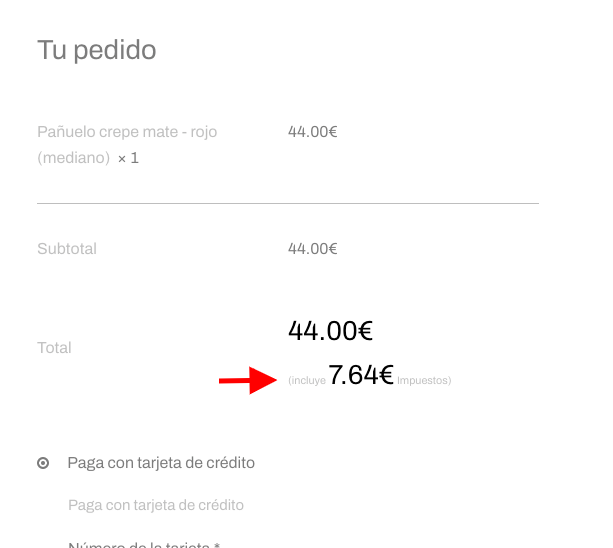Image resolution: width=613 pixels, height=548 pixels.
Task: Click the "Subtotal" label
Action: coord(67,249)
